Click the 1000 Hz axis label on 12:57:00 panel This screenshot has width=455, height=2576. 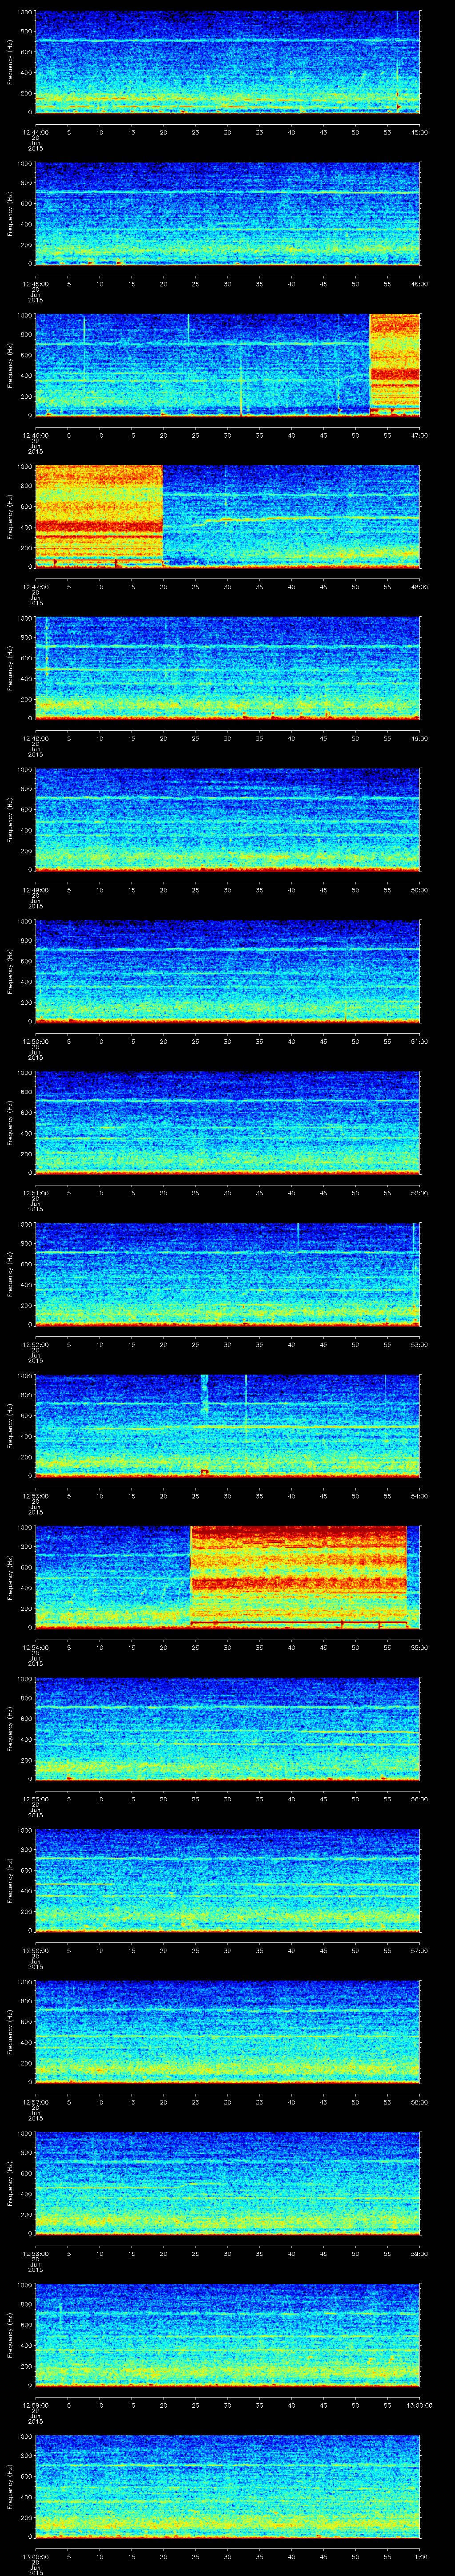click(25, 1982)
